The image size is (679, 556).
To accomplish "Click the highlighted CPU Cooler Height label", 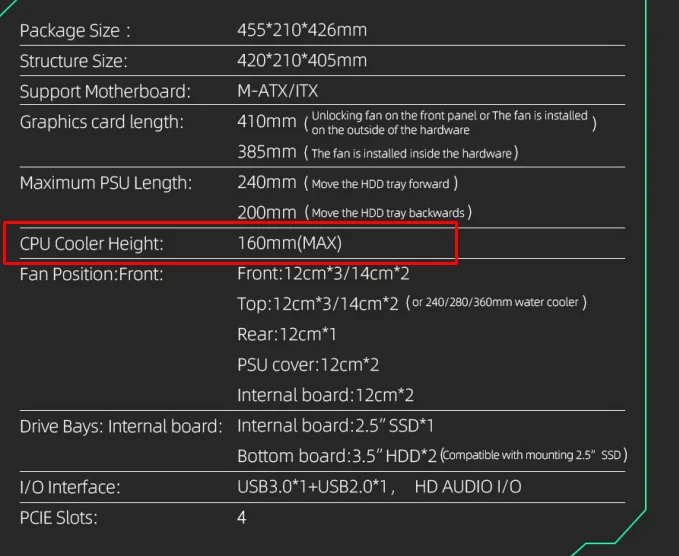I will [91, 243].
